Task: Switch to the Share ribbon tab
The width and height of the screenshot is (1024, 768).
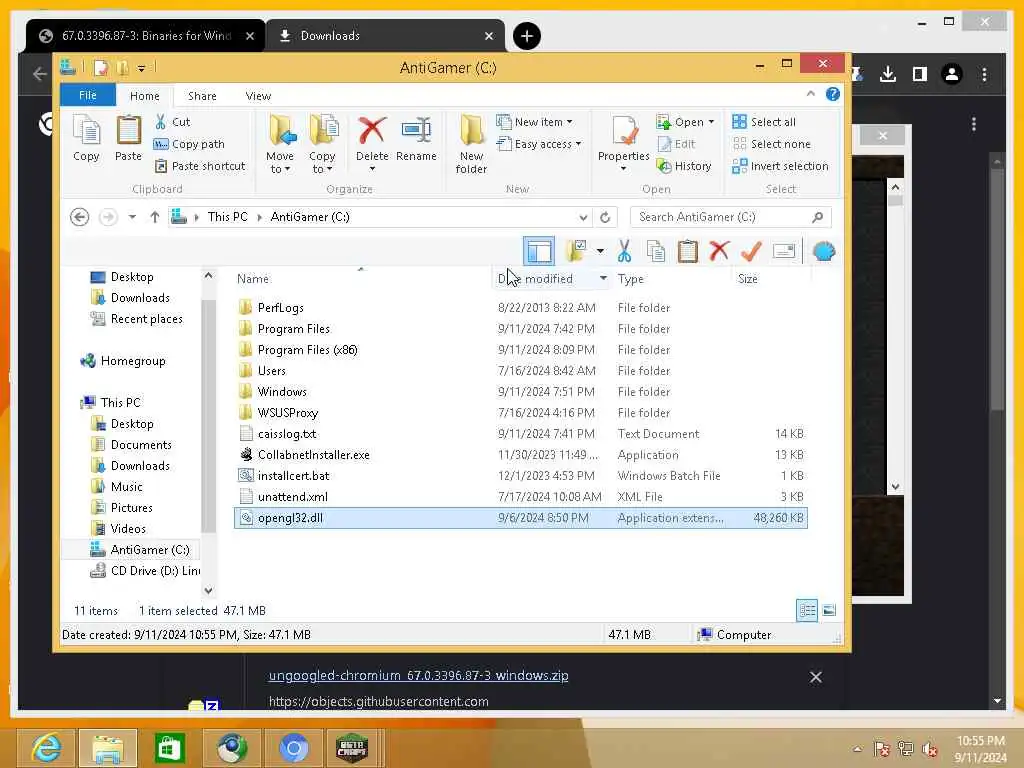Action: click(x=202, y=96)
